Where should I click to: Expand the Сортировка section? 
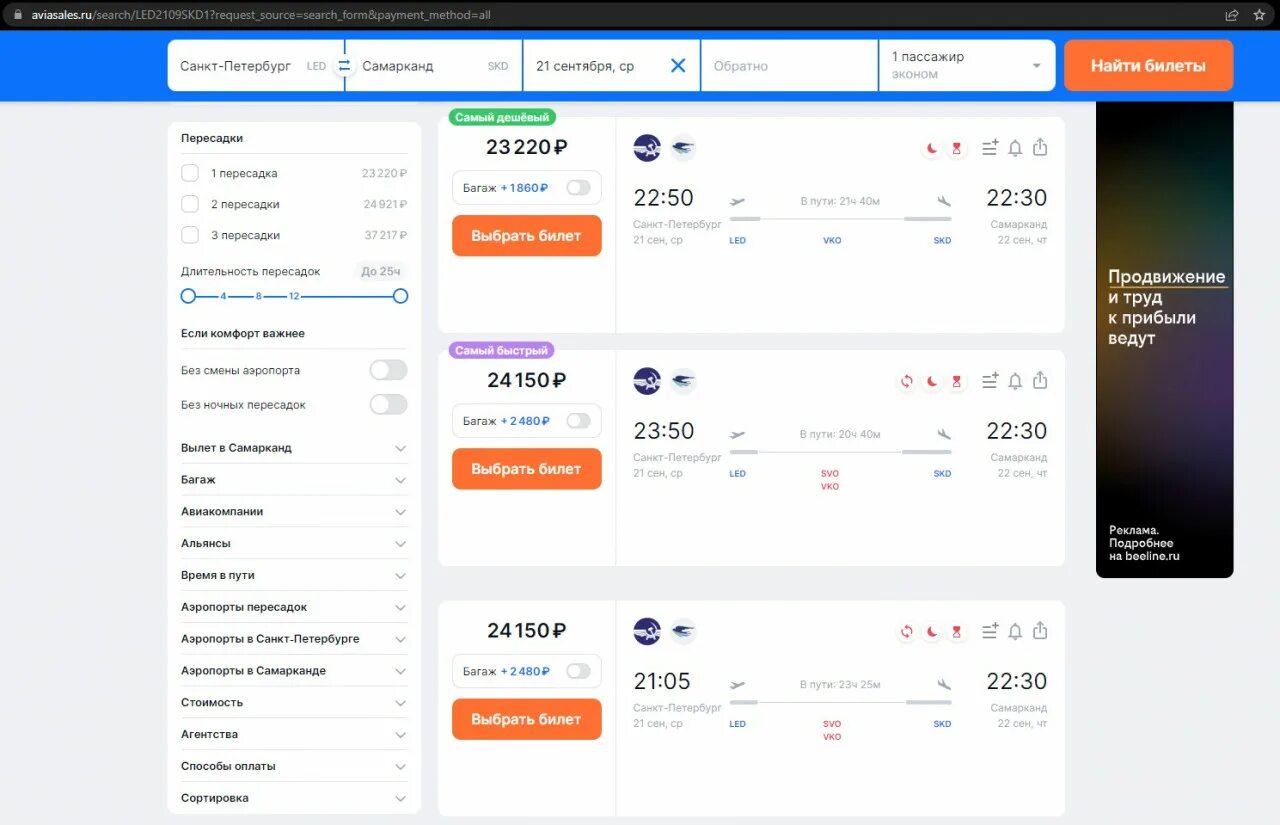(x=294, y=798)
